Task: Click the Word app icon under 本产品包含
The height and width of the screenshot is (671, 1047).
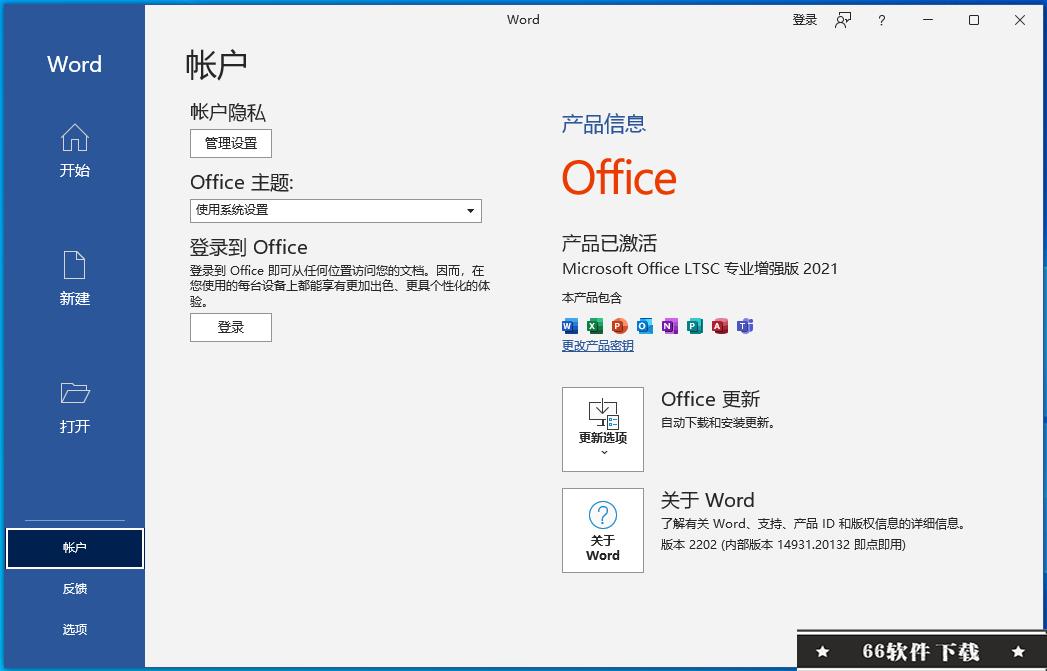Action: [570, 326]
